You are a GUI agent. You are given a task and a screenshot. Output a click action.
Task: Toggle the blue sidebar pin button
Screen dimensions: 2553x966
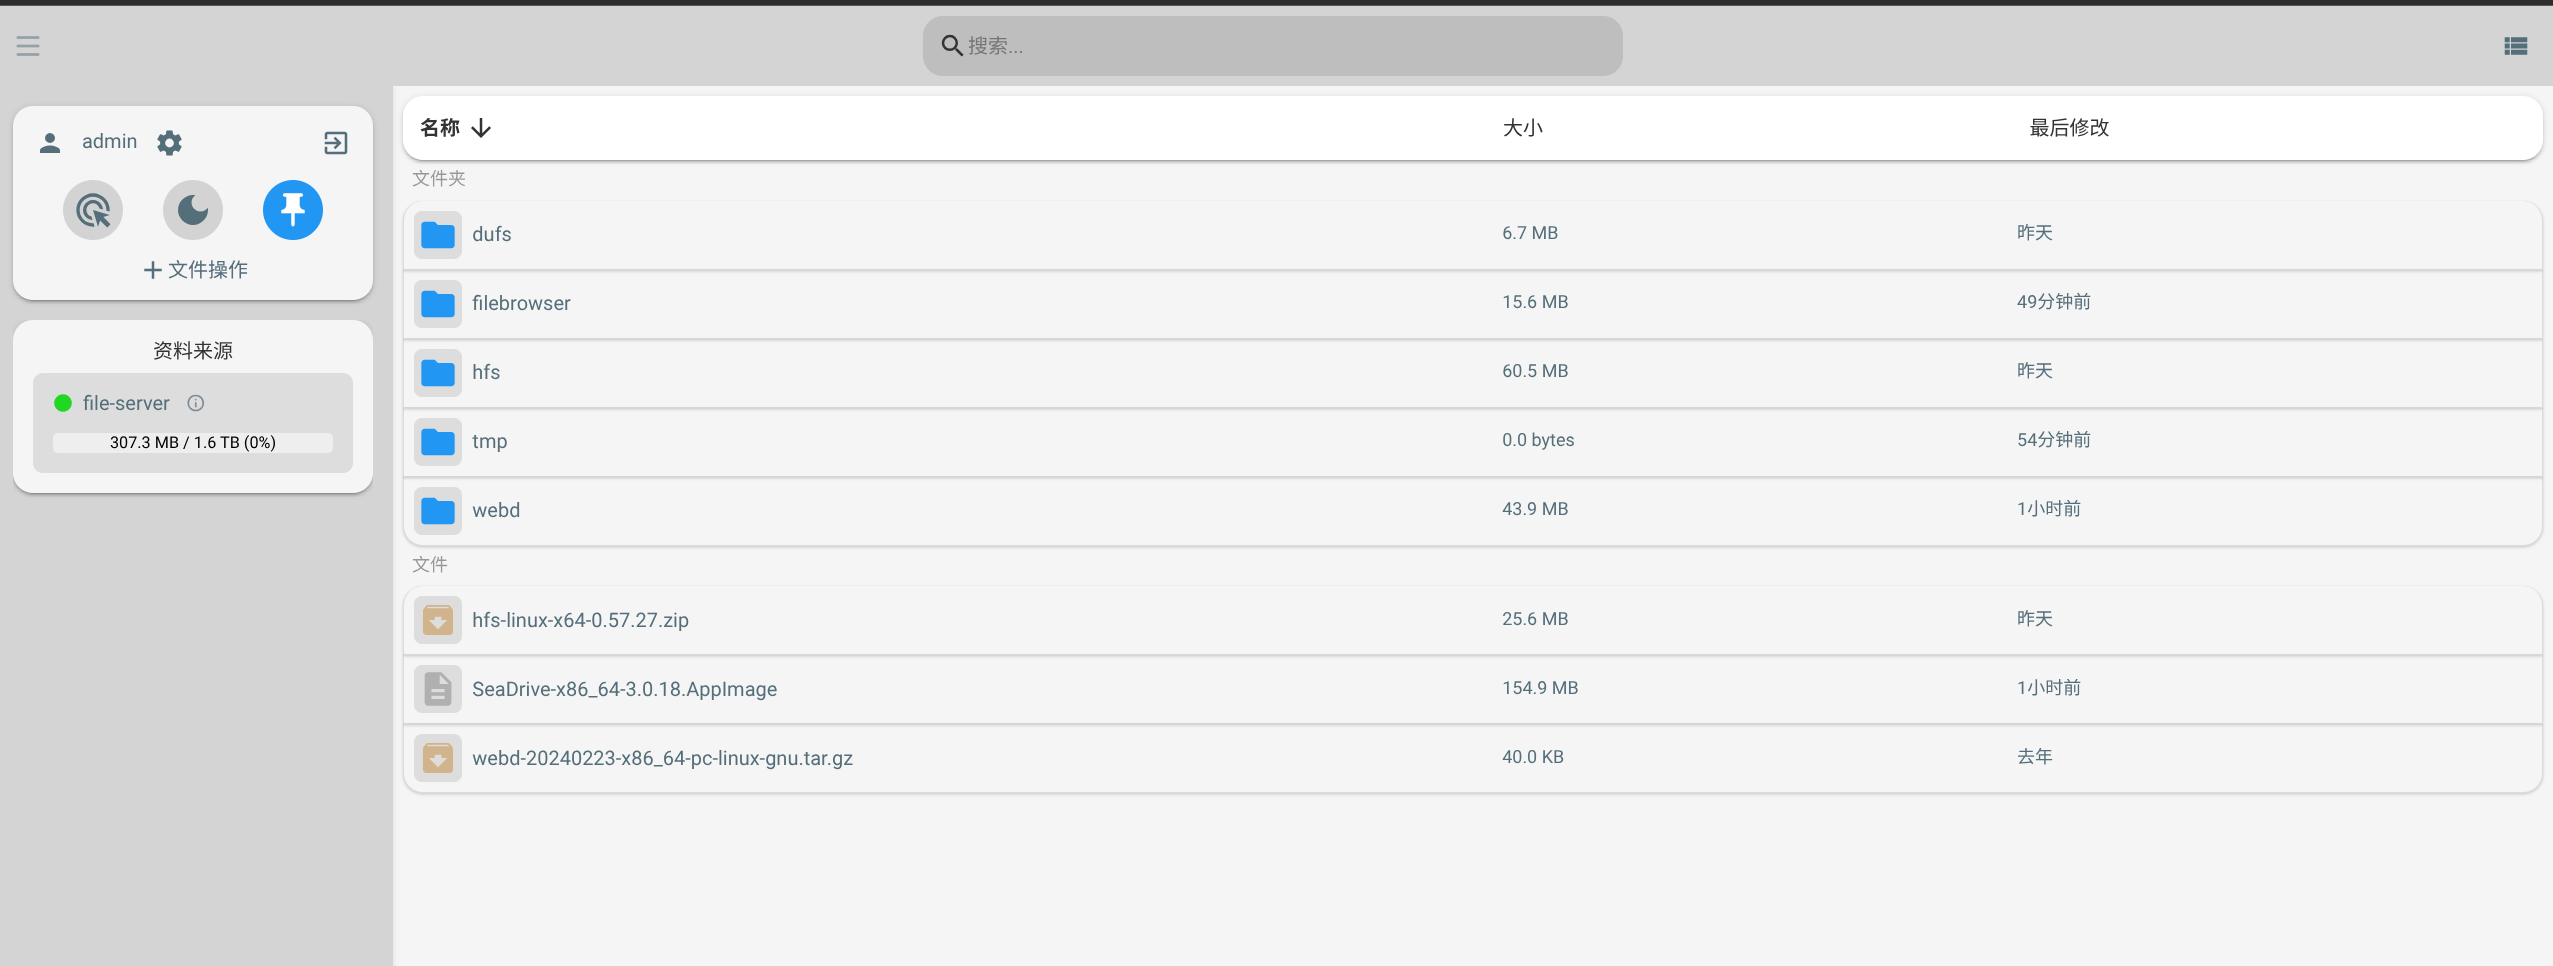[x=293, y=210]
